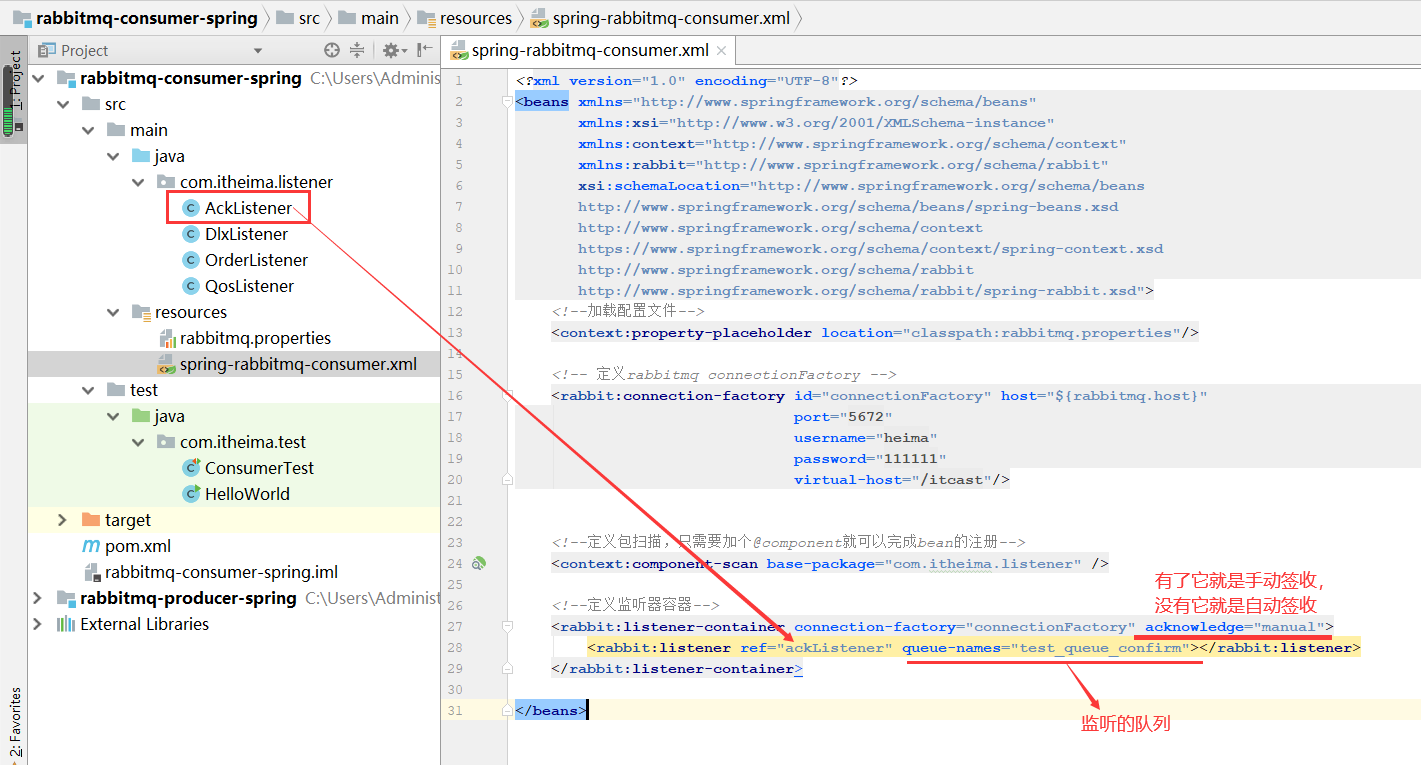1421x765 pixels.
Task: Click the class icon beside OrderListener
Action: pyautogui.click(x=191, y=260)
